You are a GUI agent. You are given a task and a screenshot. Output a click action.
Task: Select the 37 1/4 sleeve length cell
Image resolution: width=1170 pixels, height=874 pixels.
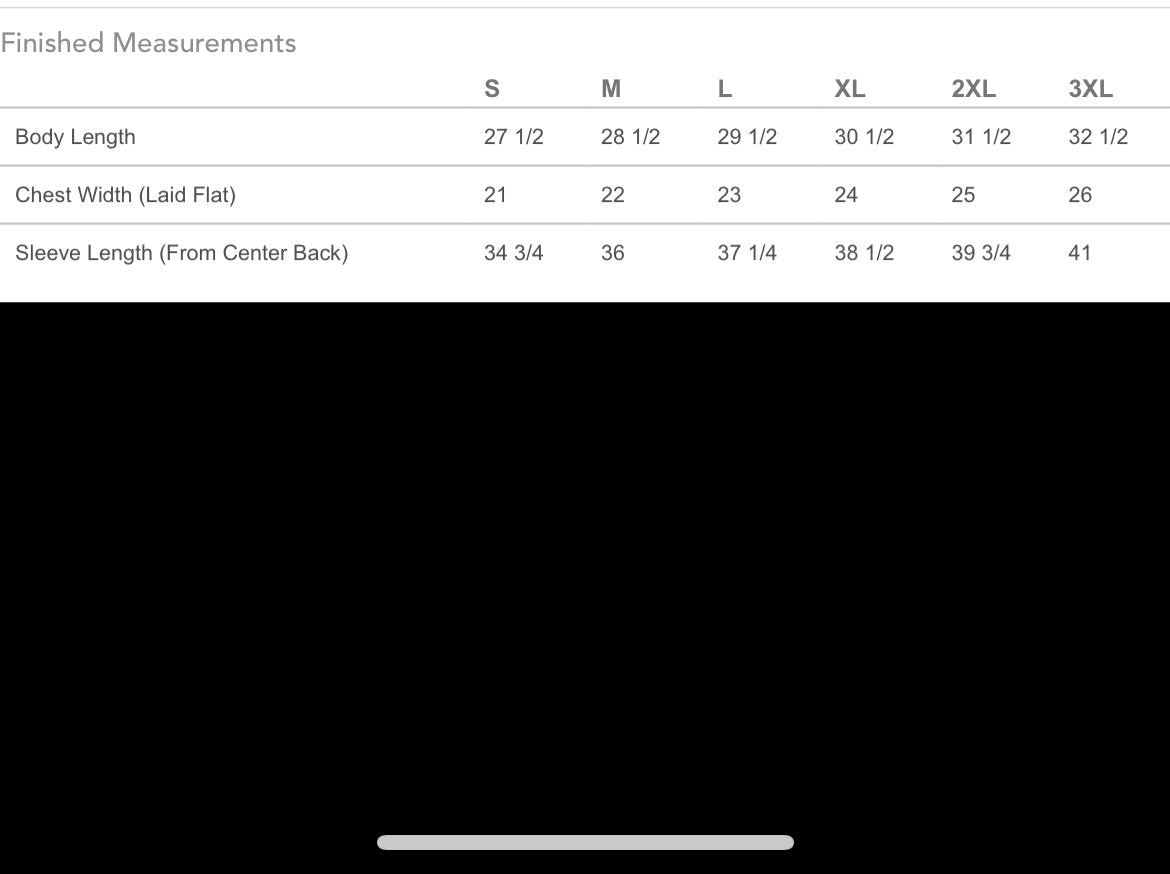click(747, 253)
